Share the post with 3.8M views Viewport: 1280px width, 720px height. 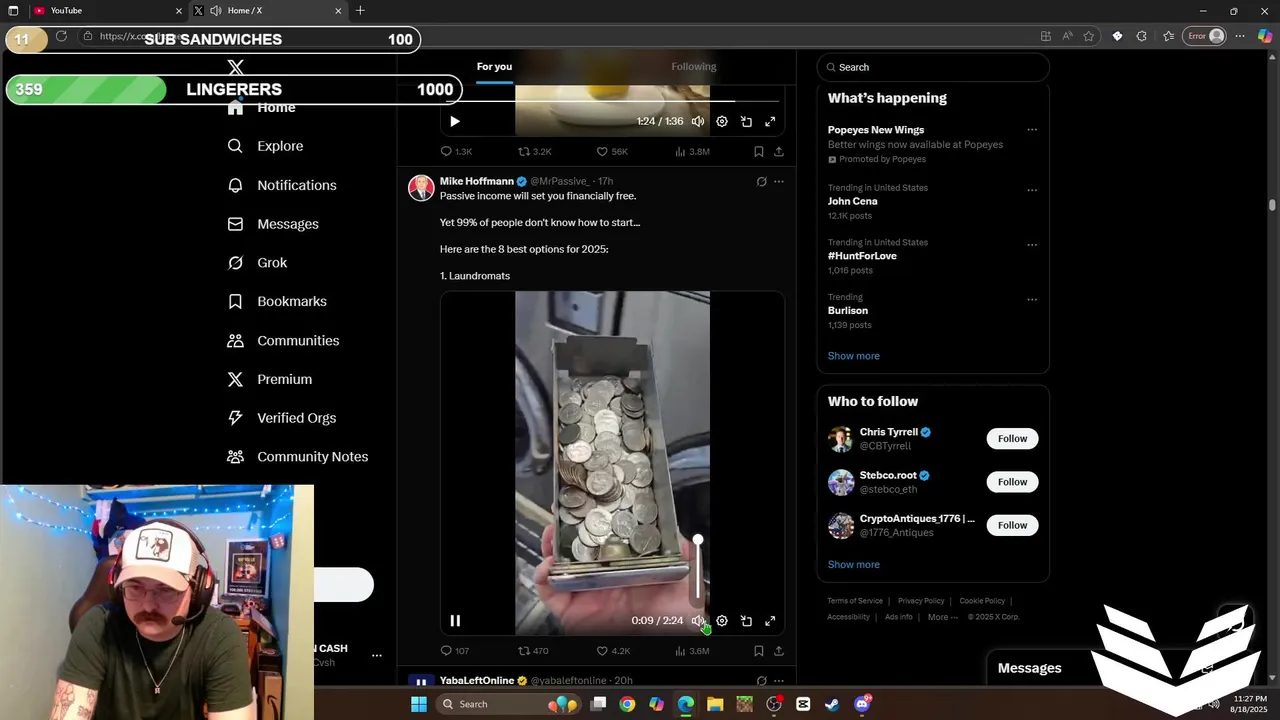pos(779,152)
